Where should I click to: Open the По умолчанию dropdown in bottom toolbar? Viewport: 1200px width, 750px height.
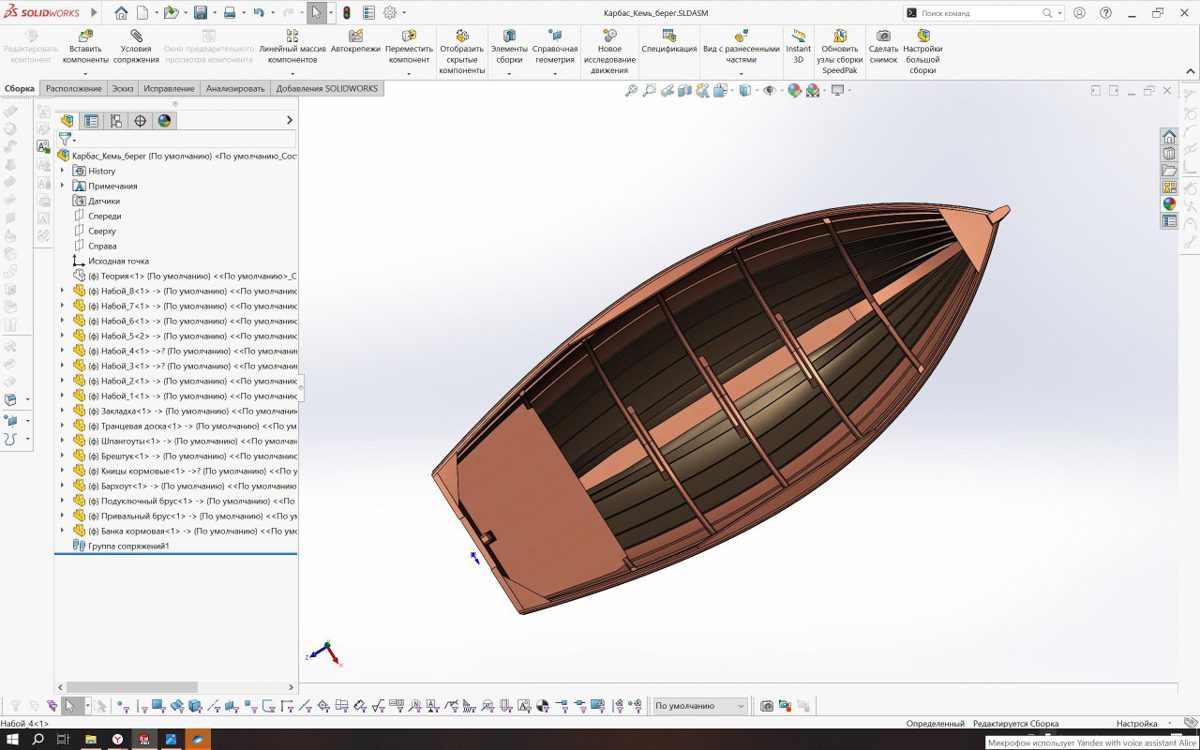(699, 706)
